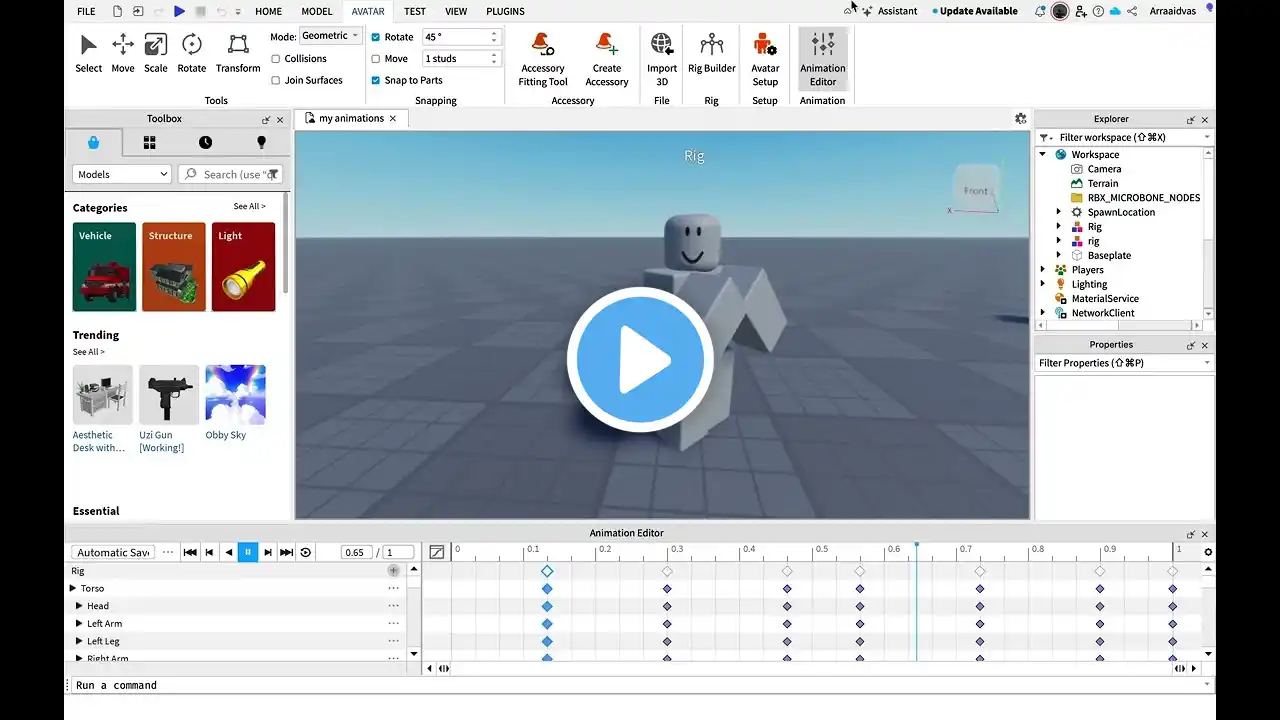Launch the Rig Builder

[x=711, y=53]
